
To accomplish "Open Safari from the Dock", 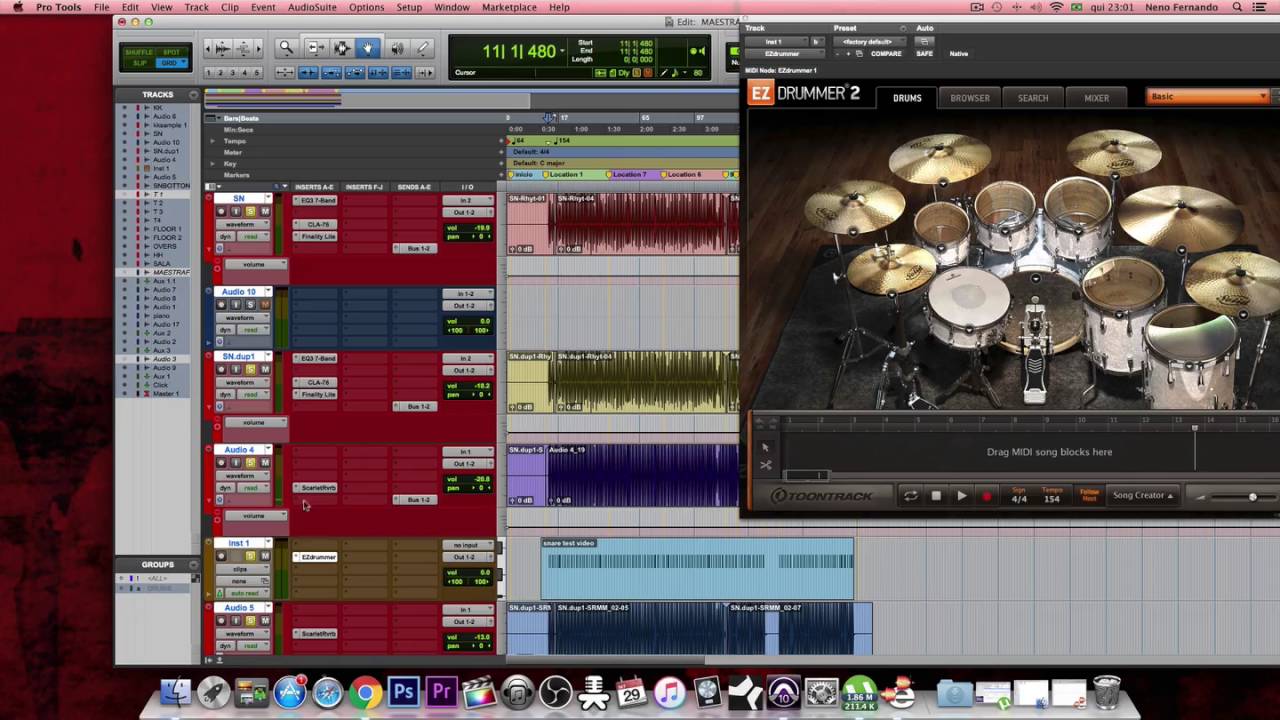I will point(327,692).
